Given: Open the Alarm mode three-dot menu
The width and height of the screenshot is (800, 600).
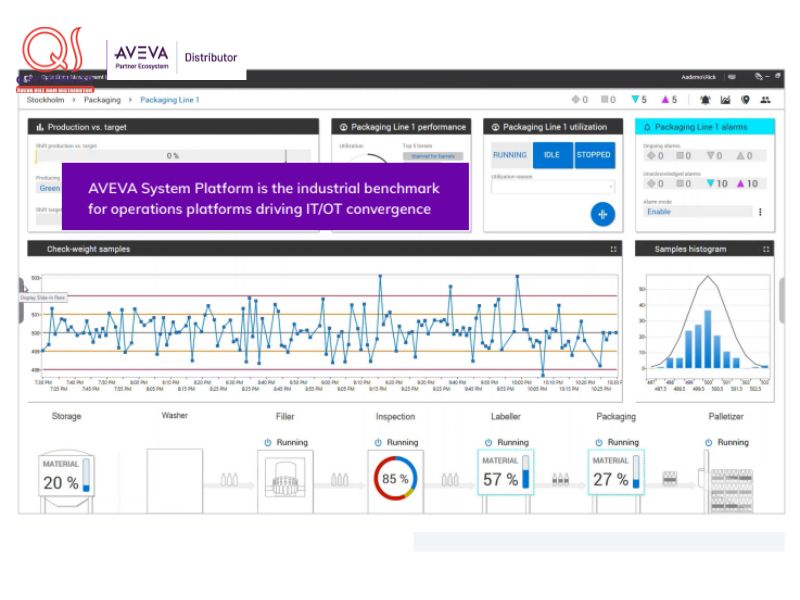Looking at the screenshot, I should point(760,212).
